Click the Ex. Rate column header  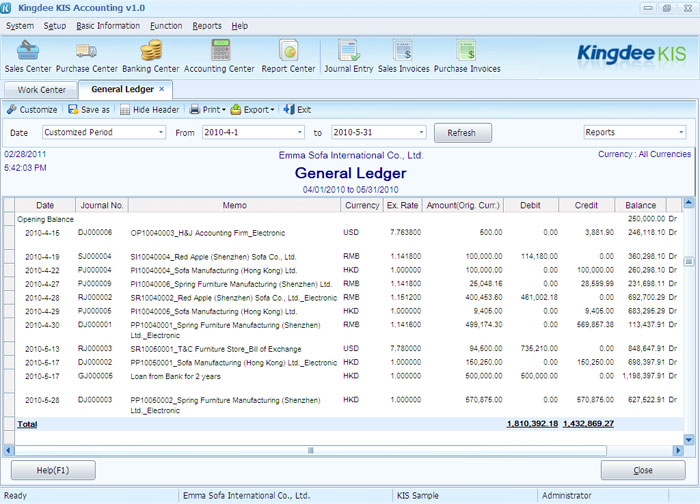tap(402, 205)
